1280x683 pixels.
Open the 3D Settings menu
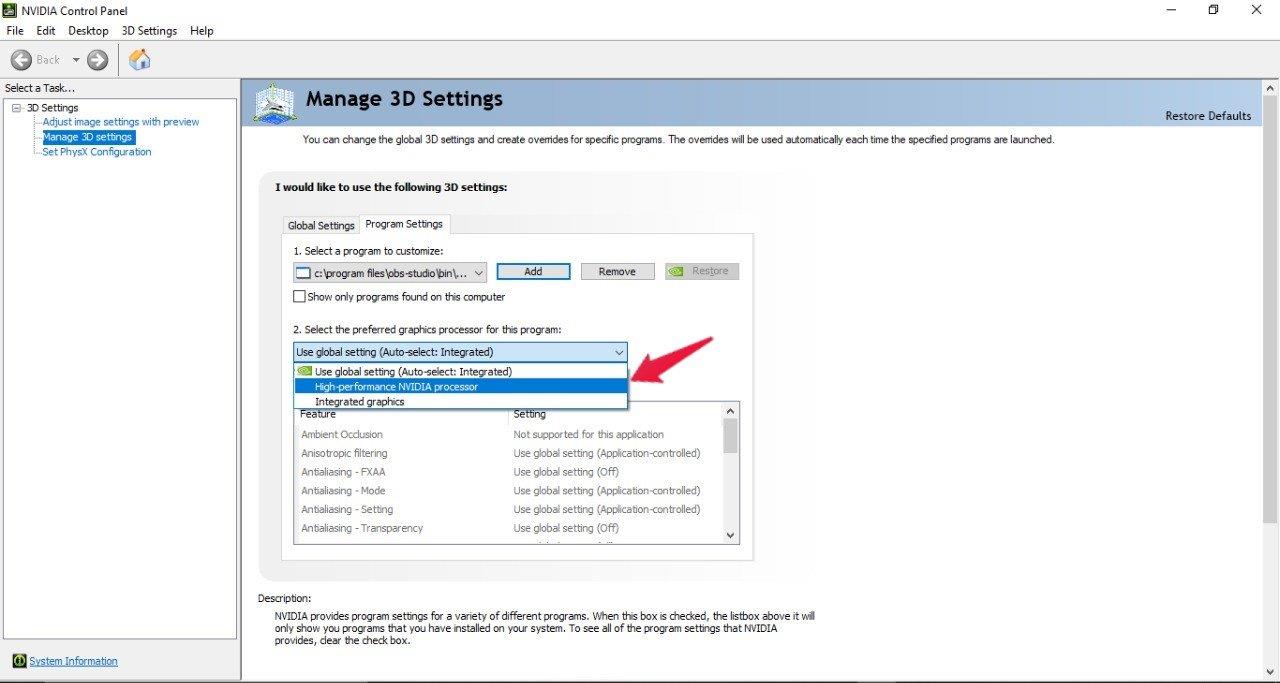[x=149, y=31]
